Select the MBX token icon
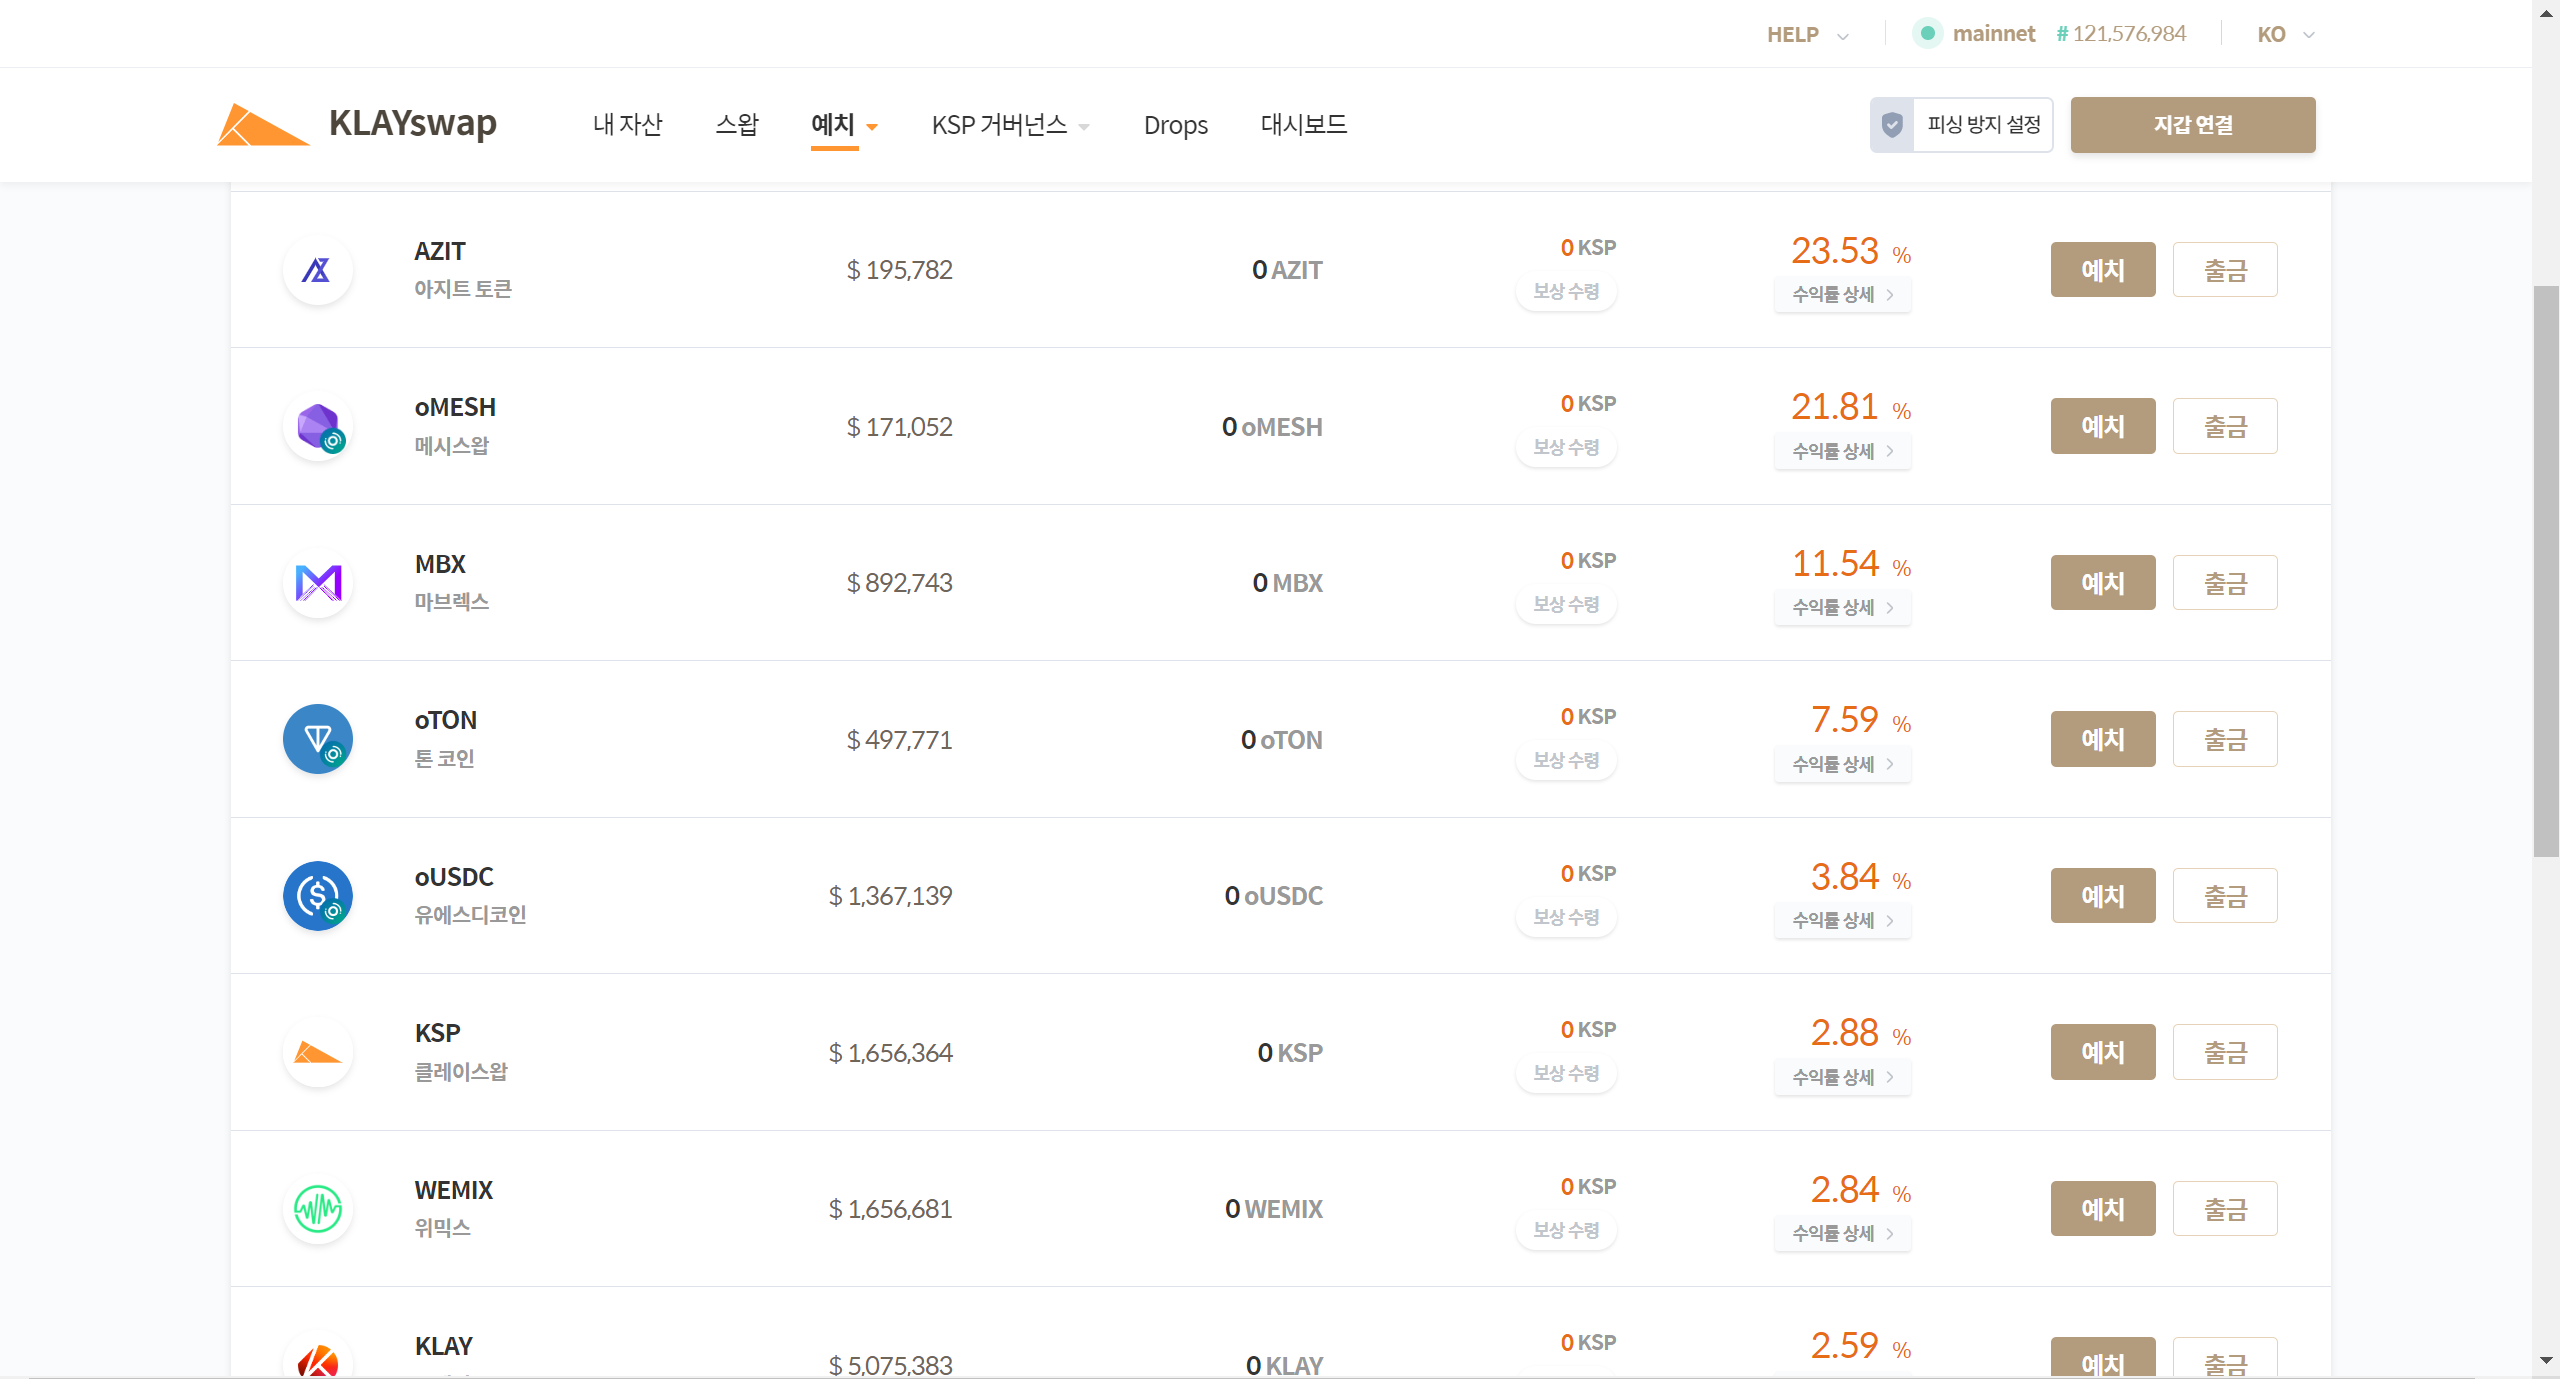 click(317, 583)
